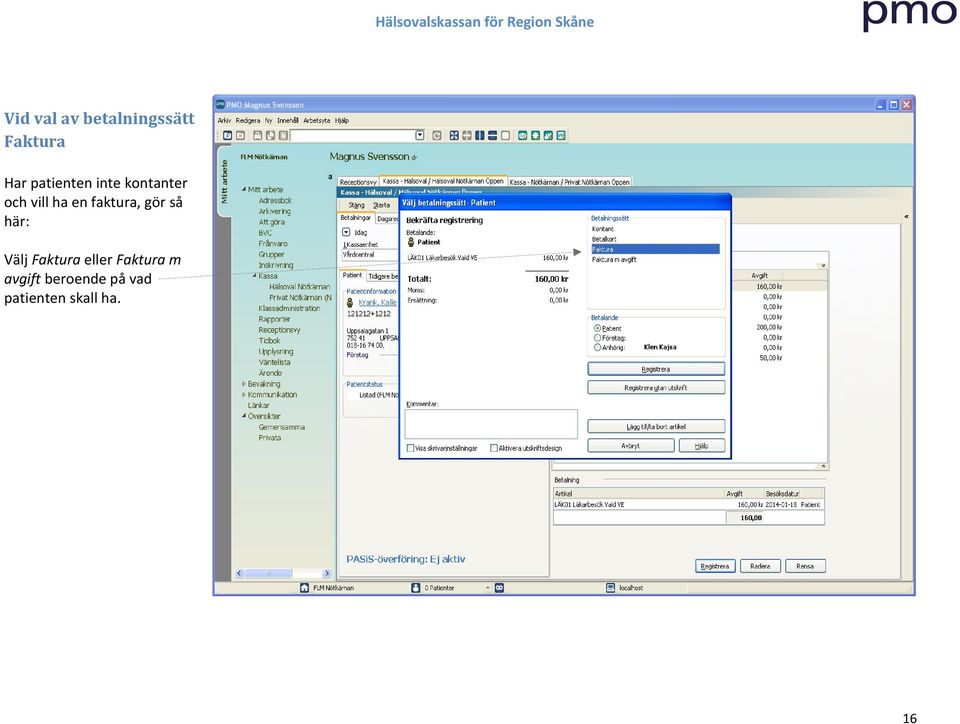Collapse the right panel with double-chevron icon
Image resolution: width=960 pixels, height=724 pixels.
point(906,216)
